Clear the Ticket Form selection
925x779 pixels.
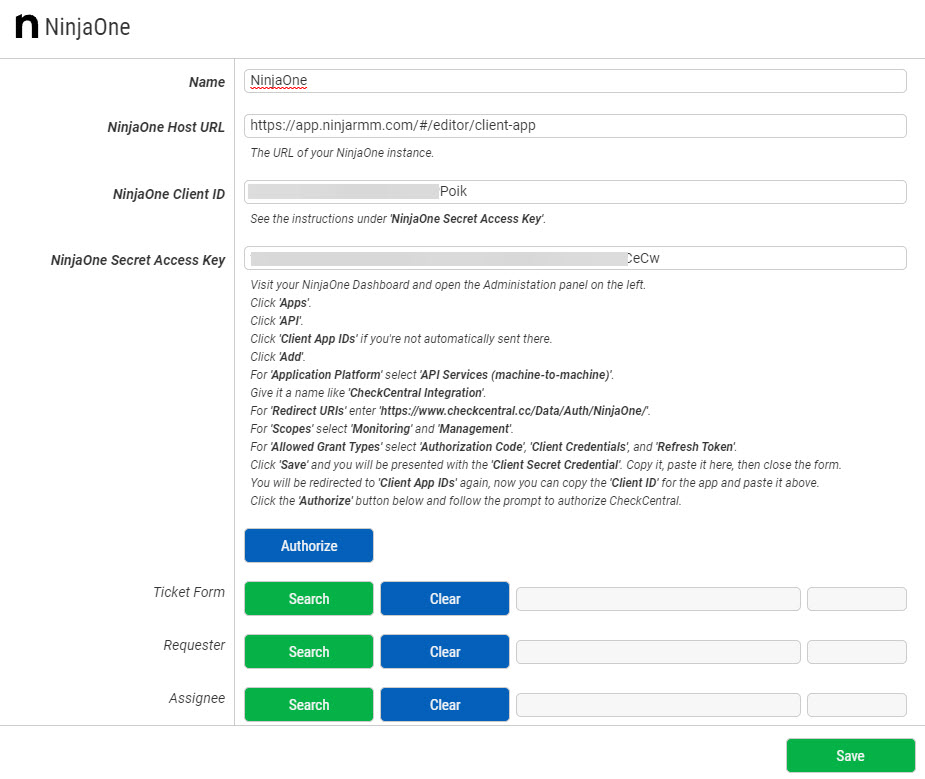coord(444,599)
